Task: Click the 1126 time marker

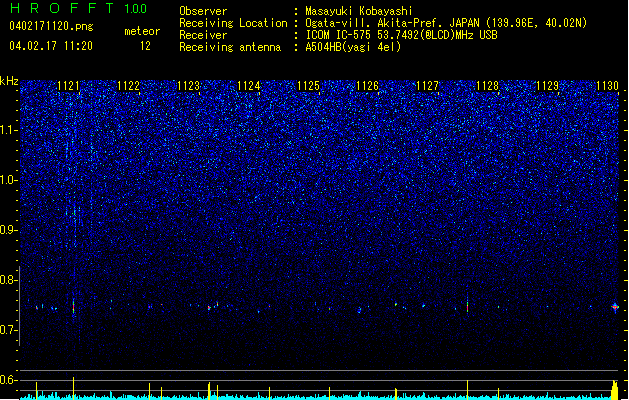Action: point(367,85)
